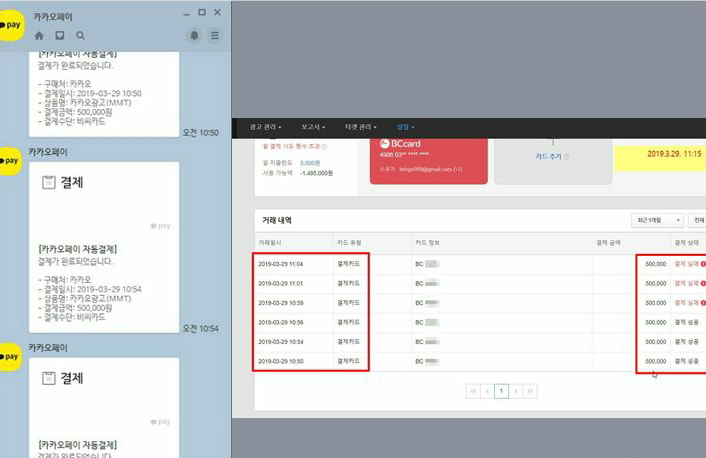Screen dimensions: 706x458
Task: Go to the previous transactions page
Action: [487, 391]
